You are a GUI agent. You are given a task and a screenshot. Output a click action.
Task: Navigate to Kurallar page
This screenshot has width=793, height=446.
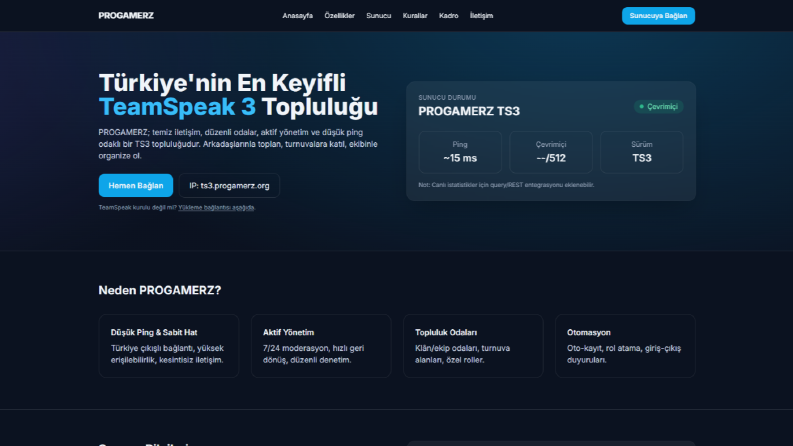coord(415,16)
